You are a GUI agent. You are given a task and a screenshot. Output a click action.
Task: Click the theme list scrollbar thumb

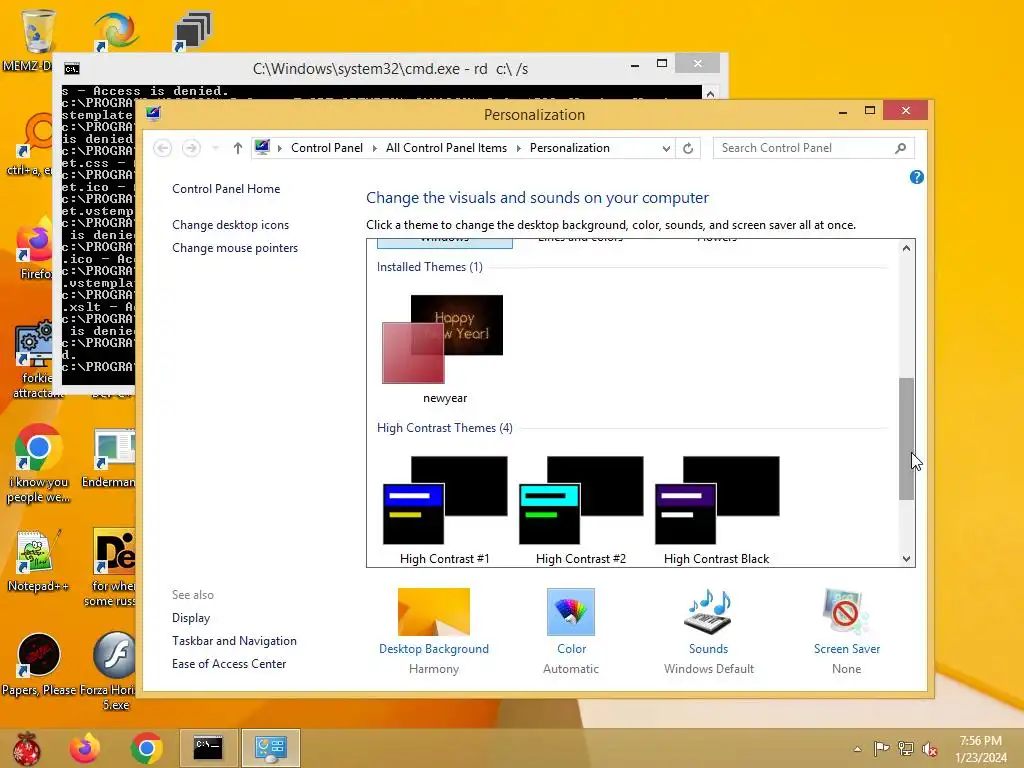[x=906, y=439]
